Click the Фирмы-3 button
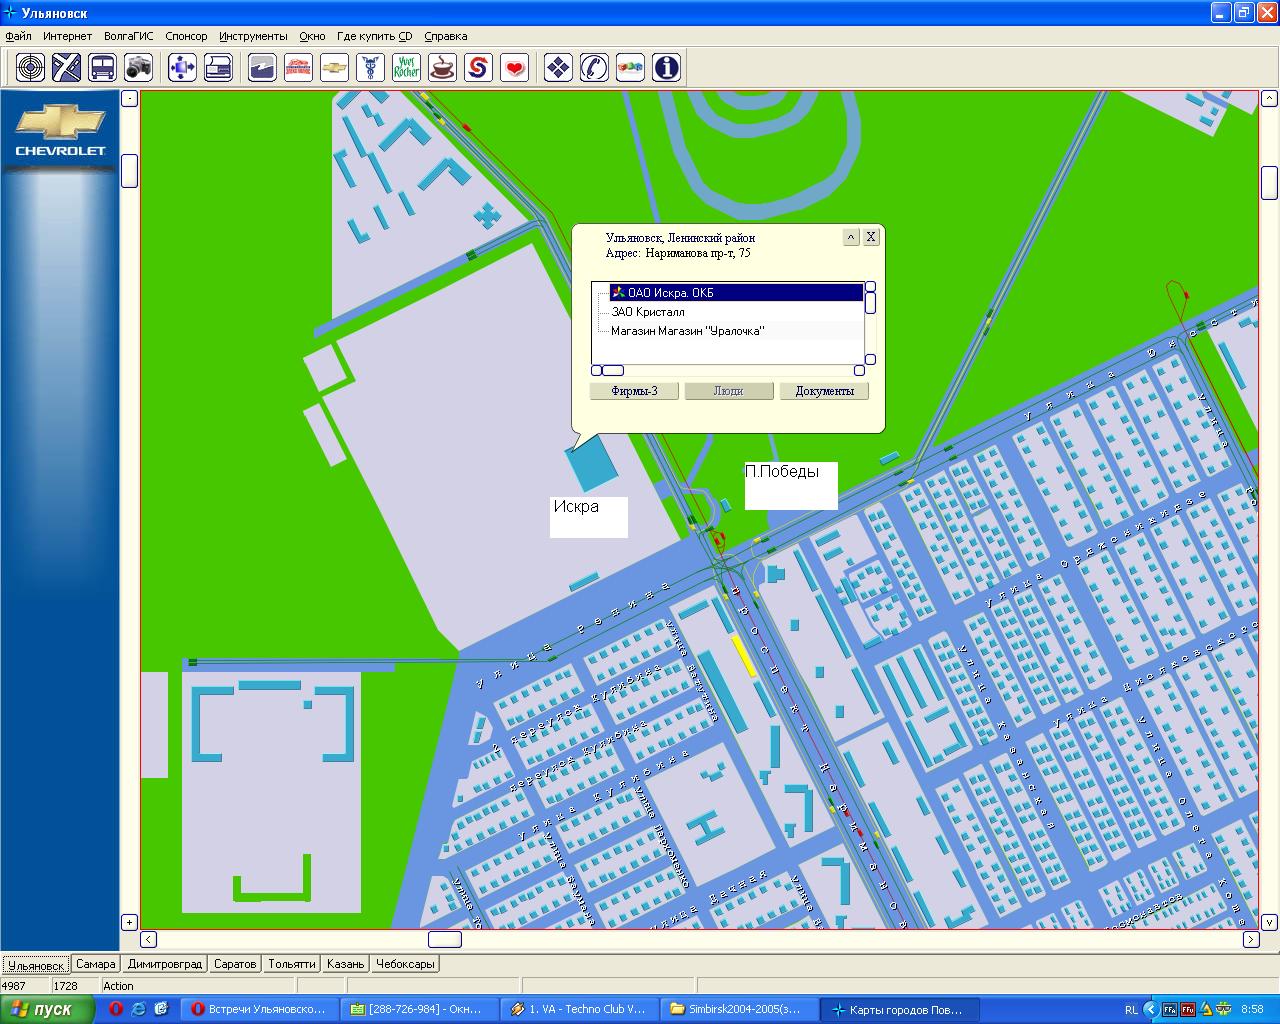1280x1024 pixels. click(634, 391)
